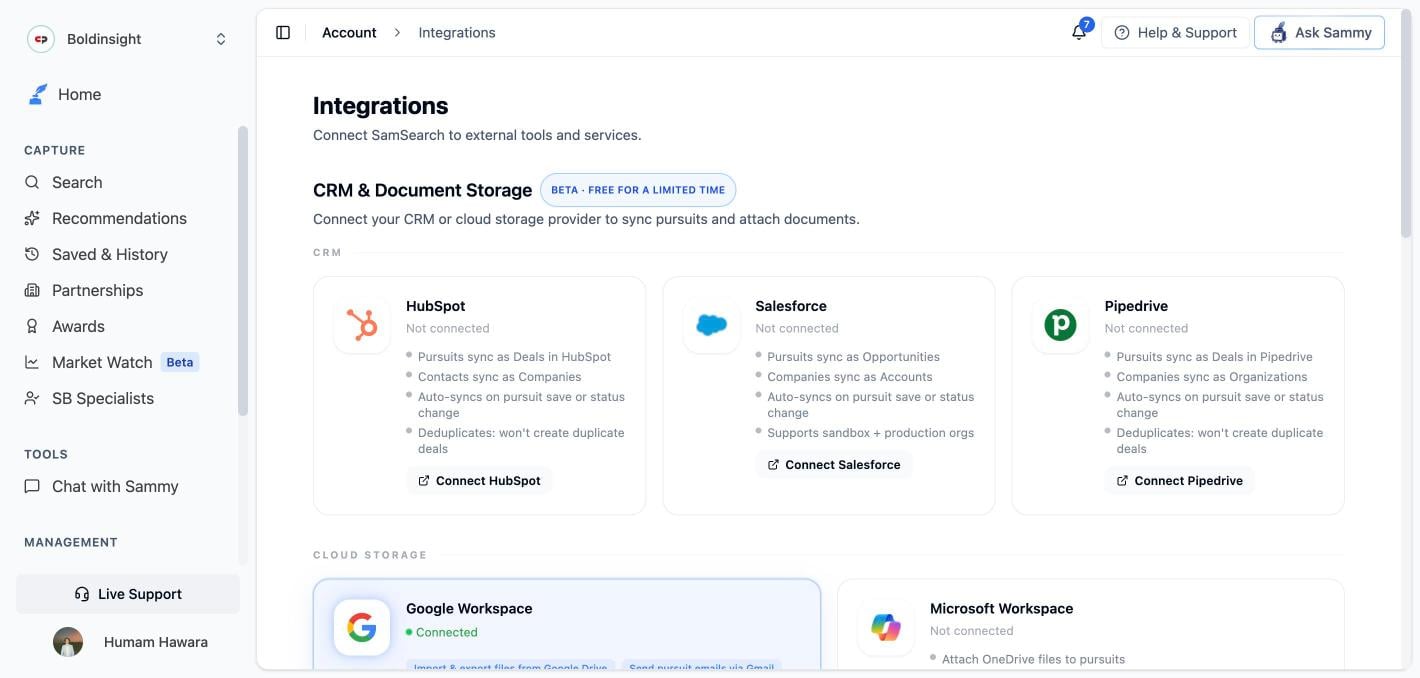Click the Search magnifier icon

click(32, 182)
